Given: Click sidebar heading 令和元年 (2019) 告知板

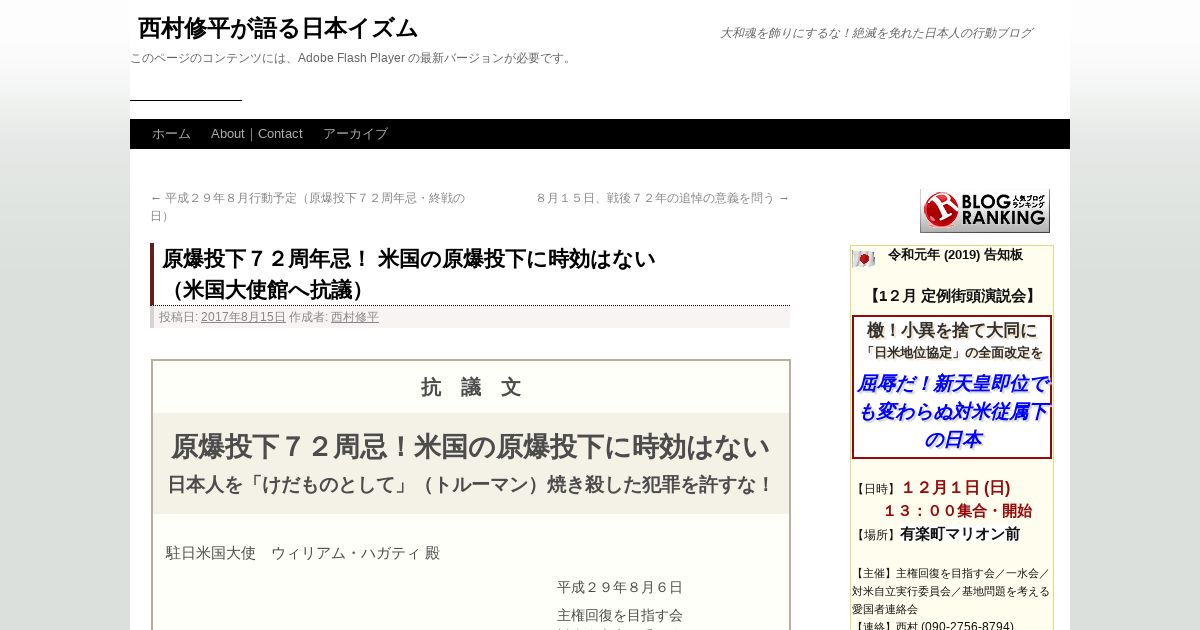Looking at the screenshot, I should pyautogui.click(x=955, y=255).
